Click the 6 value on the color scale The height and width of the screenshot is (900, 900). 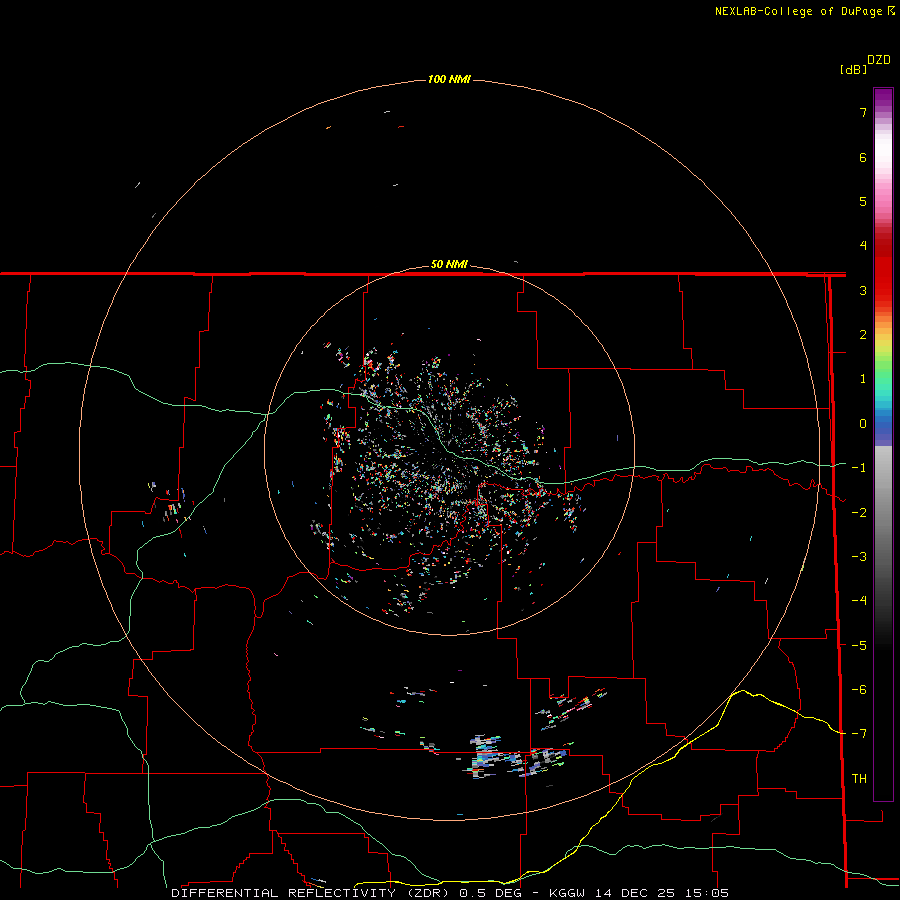[863, 157]
